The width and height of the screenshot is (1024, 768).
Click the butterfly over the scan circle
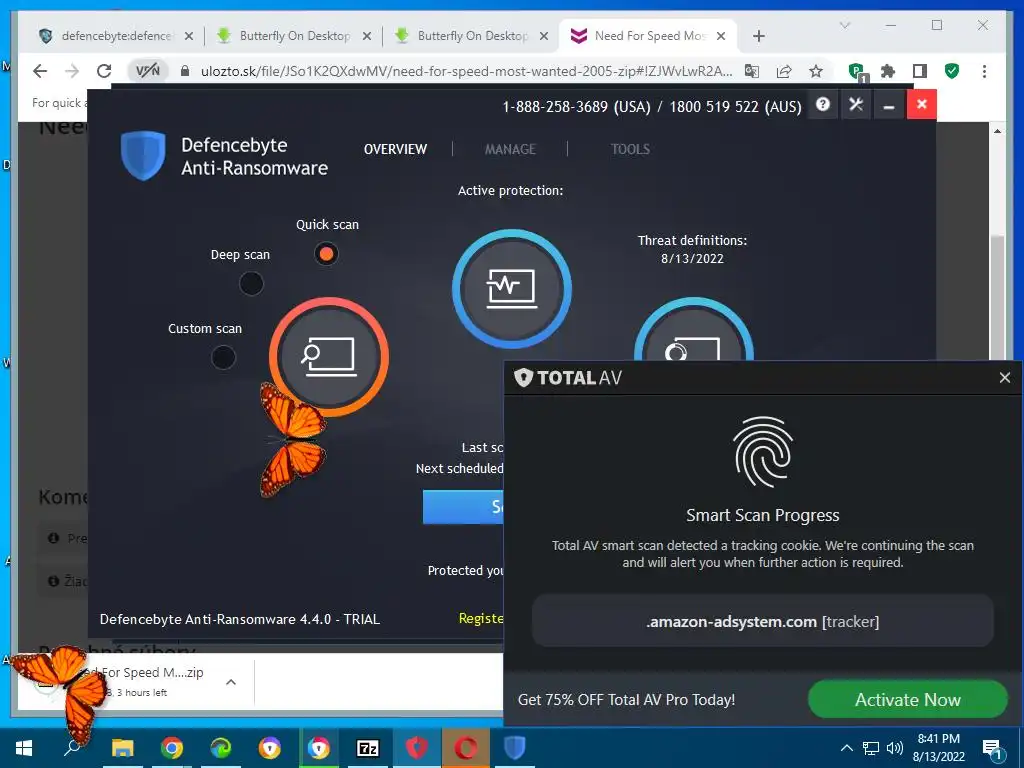point(292,440)
